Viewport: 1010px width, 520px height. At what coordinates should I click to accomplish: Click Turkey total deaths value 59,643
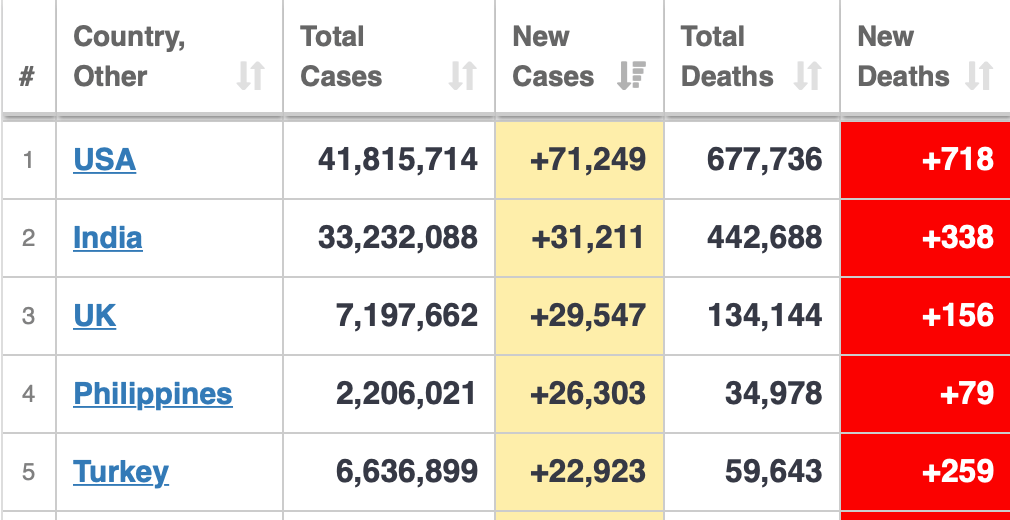(x=774, y=471)
